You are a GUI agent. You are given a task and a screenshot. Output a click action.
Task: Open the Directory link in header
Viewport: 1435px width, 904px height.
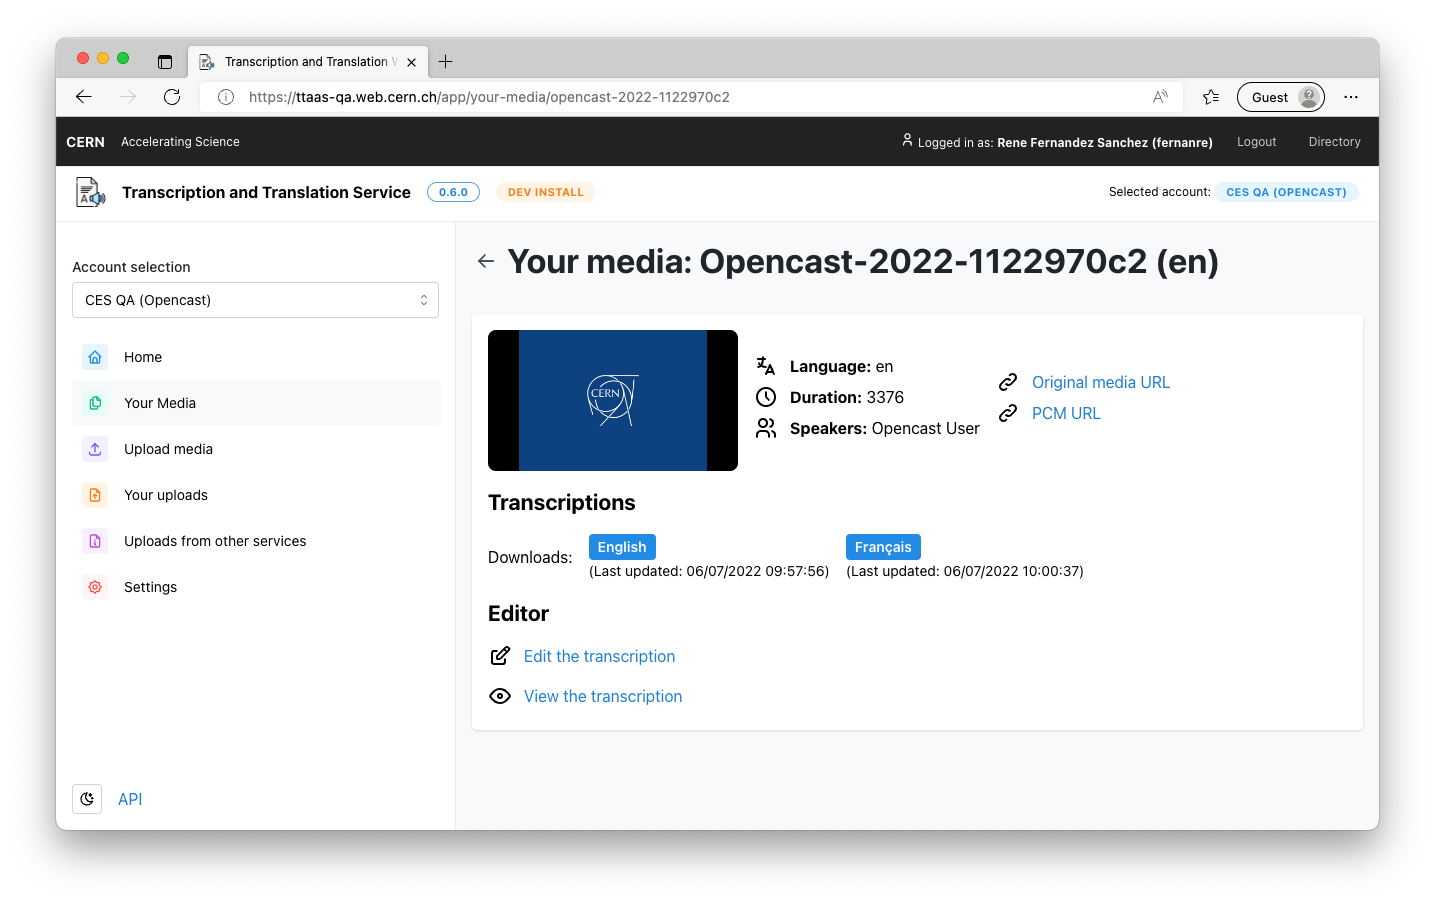(1334, 142)
